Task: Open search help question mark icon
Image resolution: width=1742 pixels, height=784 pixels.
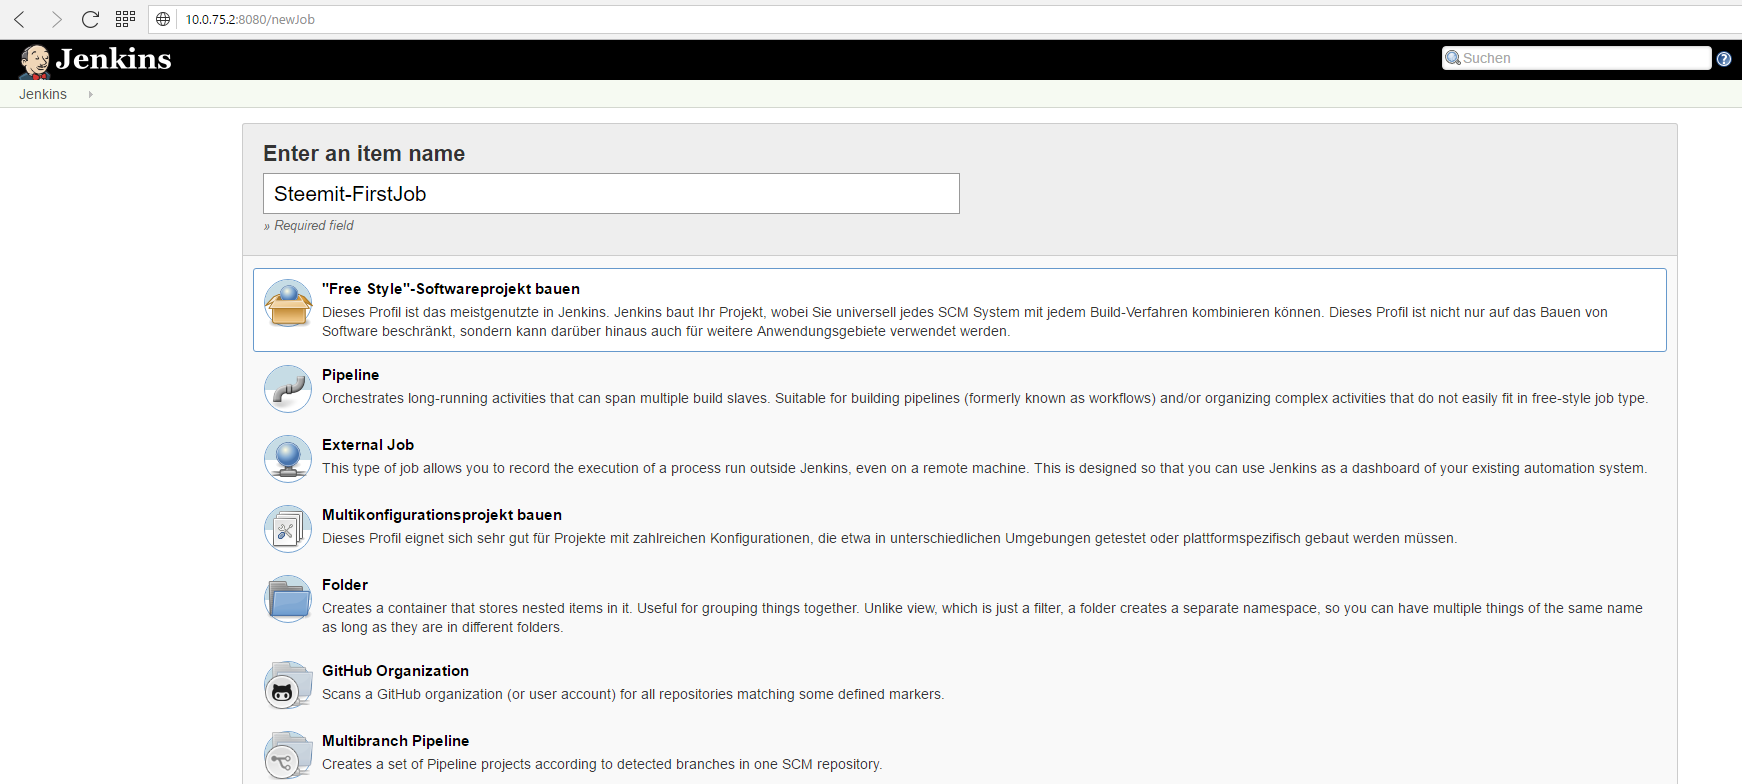Action: click(1724, 59)
